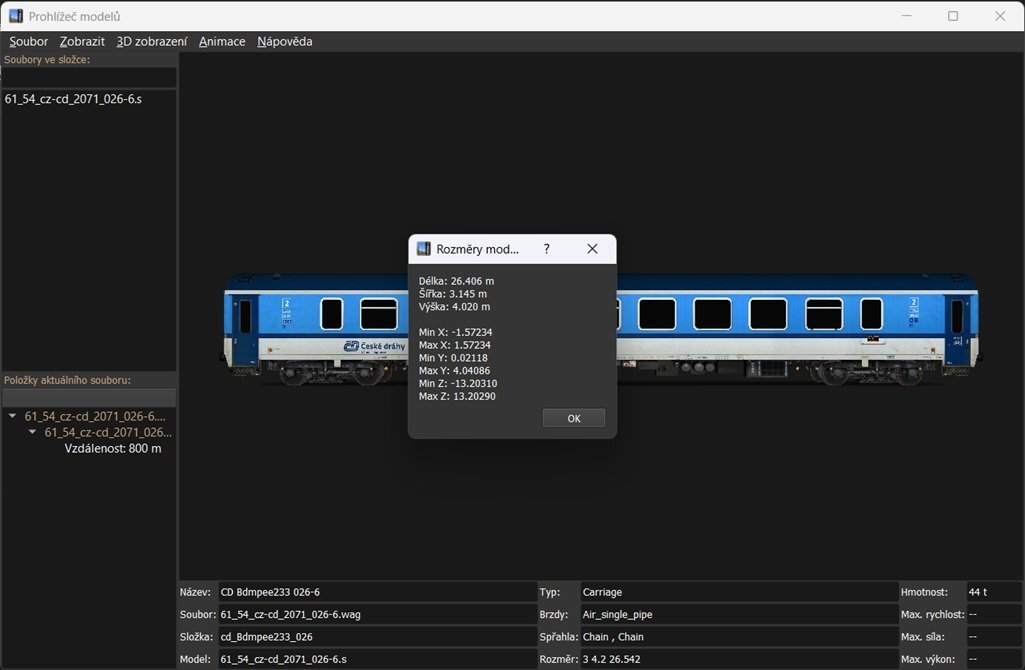
Task: Click the Min X: -1.57234 value
Action: tap(456, 332)
